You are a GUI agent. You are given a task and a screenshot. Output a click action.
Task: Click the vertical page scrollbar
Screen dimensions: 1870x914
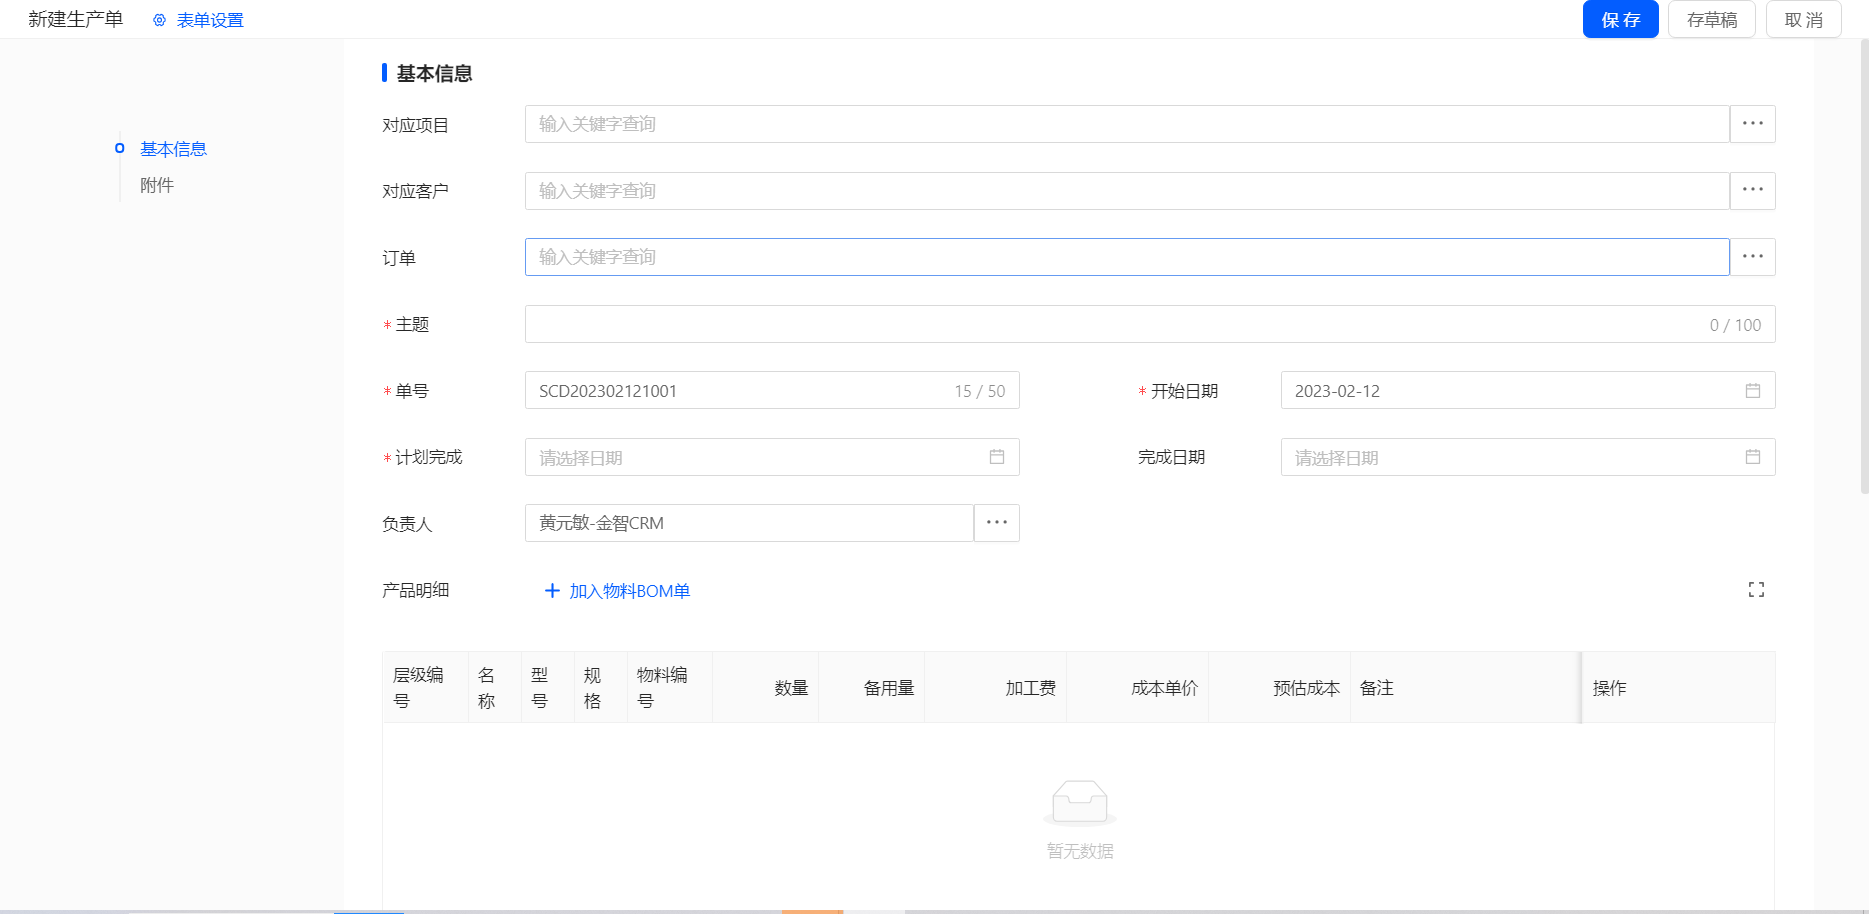coord(1864,267)
